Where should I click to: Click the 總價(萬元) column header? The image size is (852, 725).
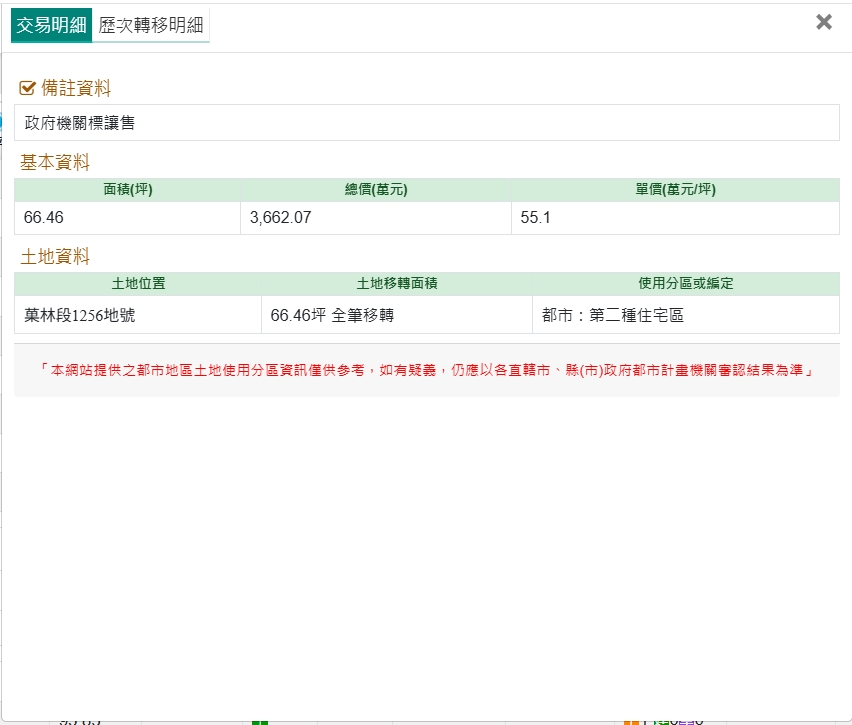(375, 190)
